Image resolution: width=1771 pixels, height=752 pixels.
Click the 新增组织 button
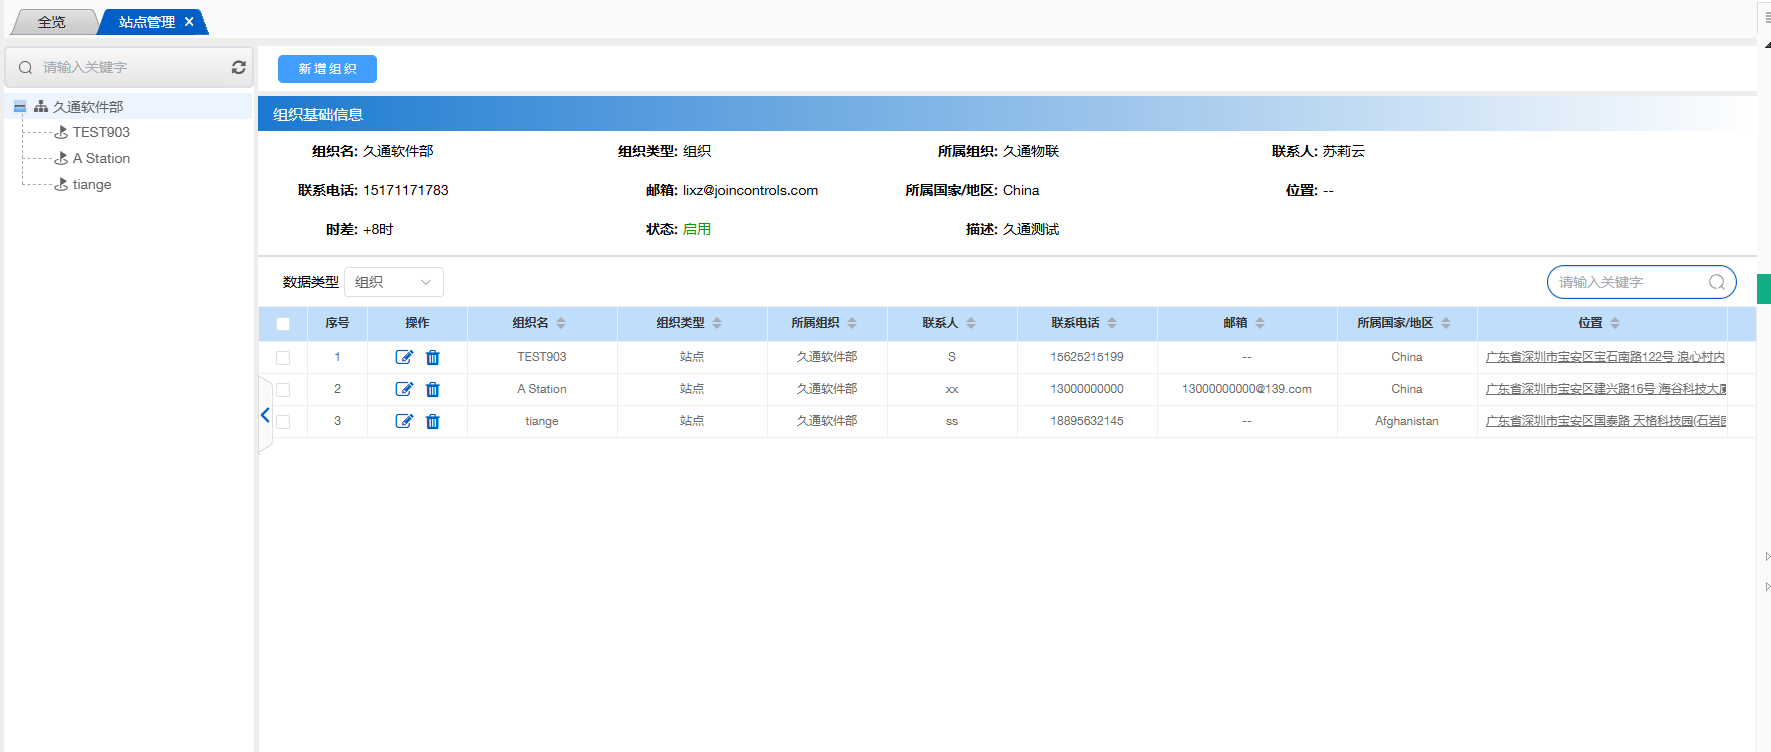tap(327, 69)
